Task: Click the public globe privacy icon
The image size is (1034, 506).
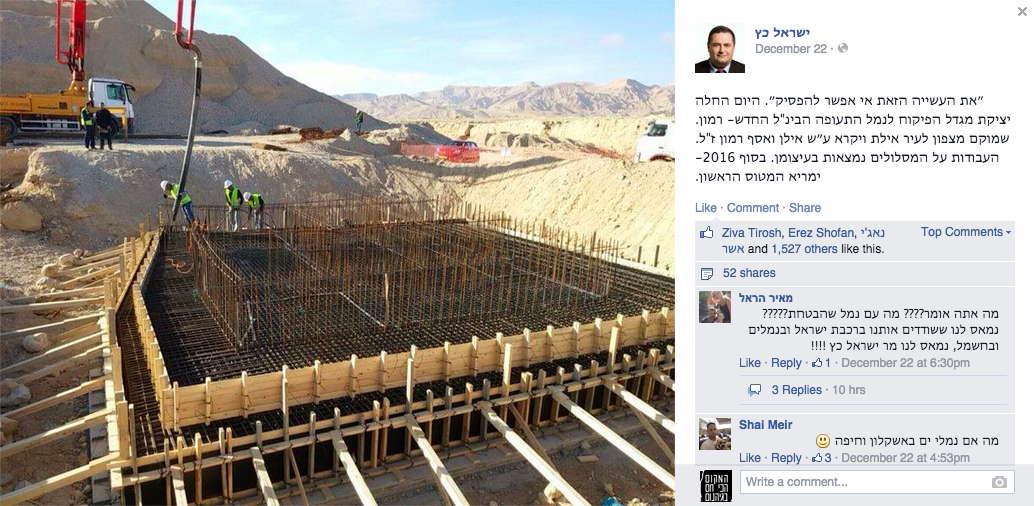Action: pyautogui.click(x=842, y=49)
